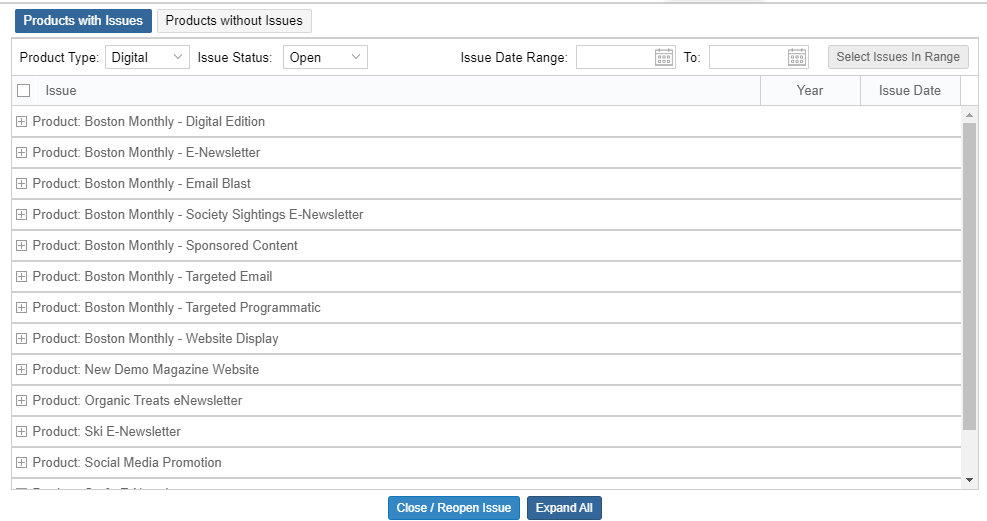Expand Boston Monthly - Sponsored Content product
The image size is (987, 521).
point(21,245)
